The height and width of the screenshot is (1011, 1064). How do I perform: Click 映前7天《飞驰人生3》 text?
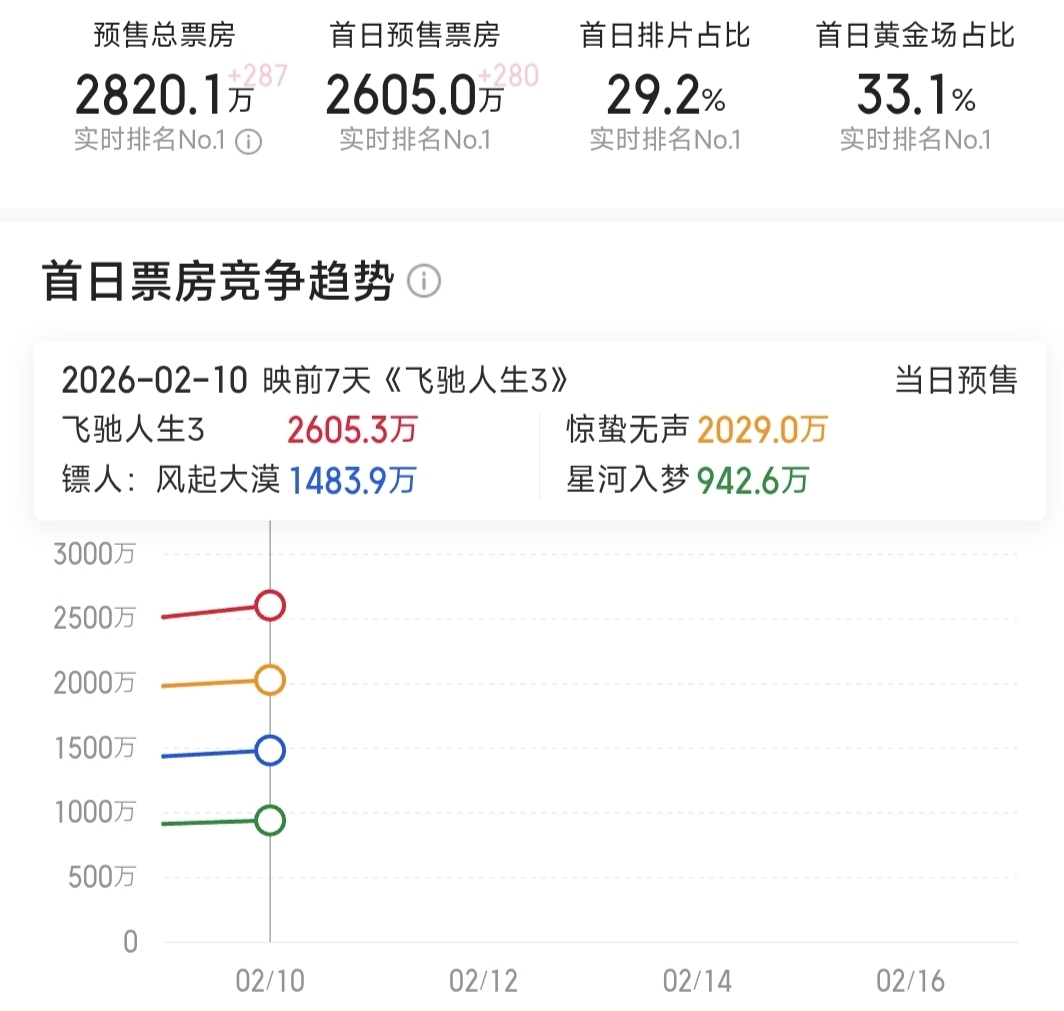[x=415, y=380]
